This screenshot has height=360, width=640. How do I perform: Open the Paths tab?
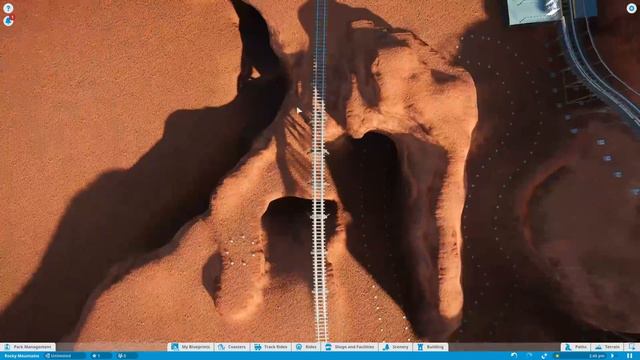pyautogui.click(x=576, y=347)
